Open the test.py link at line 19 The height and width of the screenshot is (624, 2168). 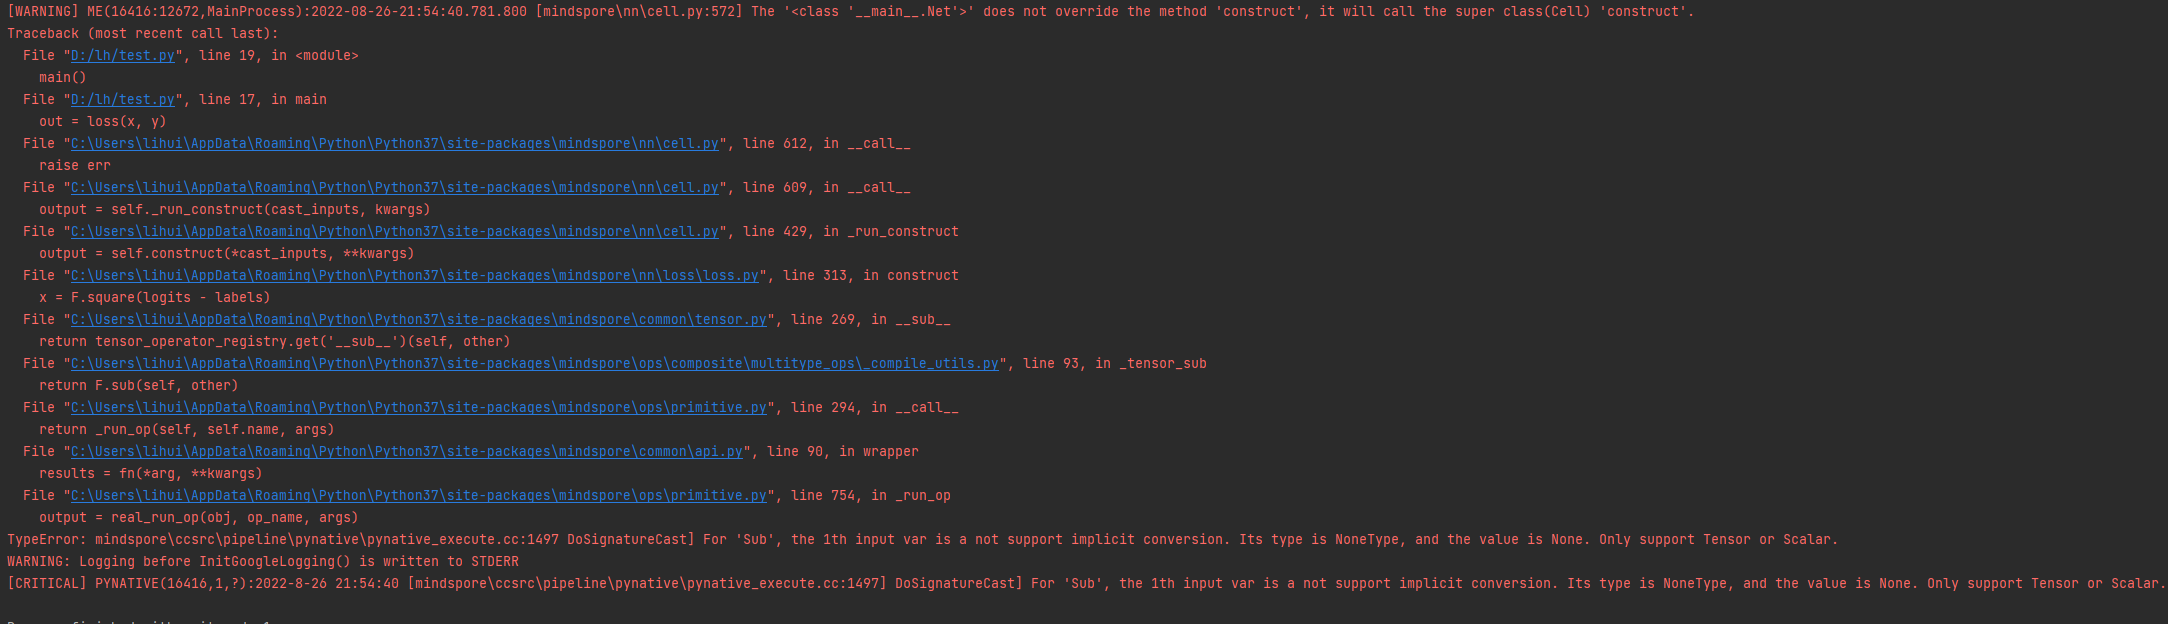pos(122,56)
